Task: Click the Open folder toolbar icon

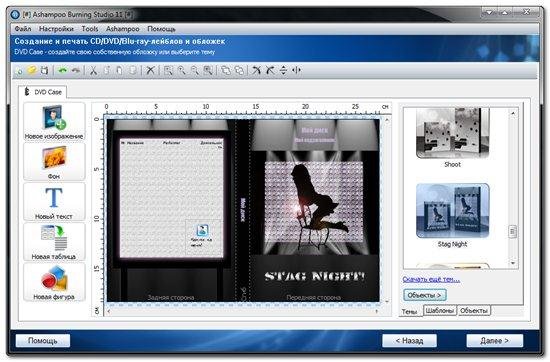Action: (32, 71)
